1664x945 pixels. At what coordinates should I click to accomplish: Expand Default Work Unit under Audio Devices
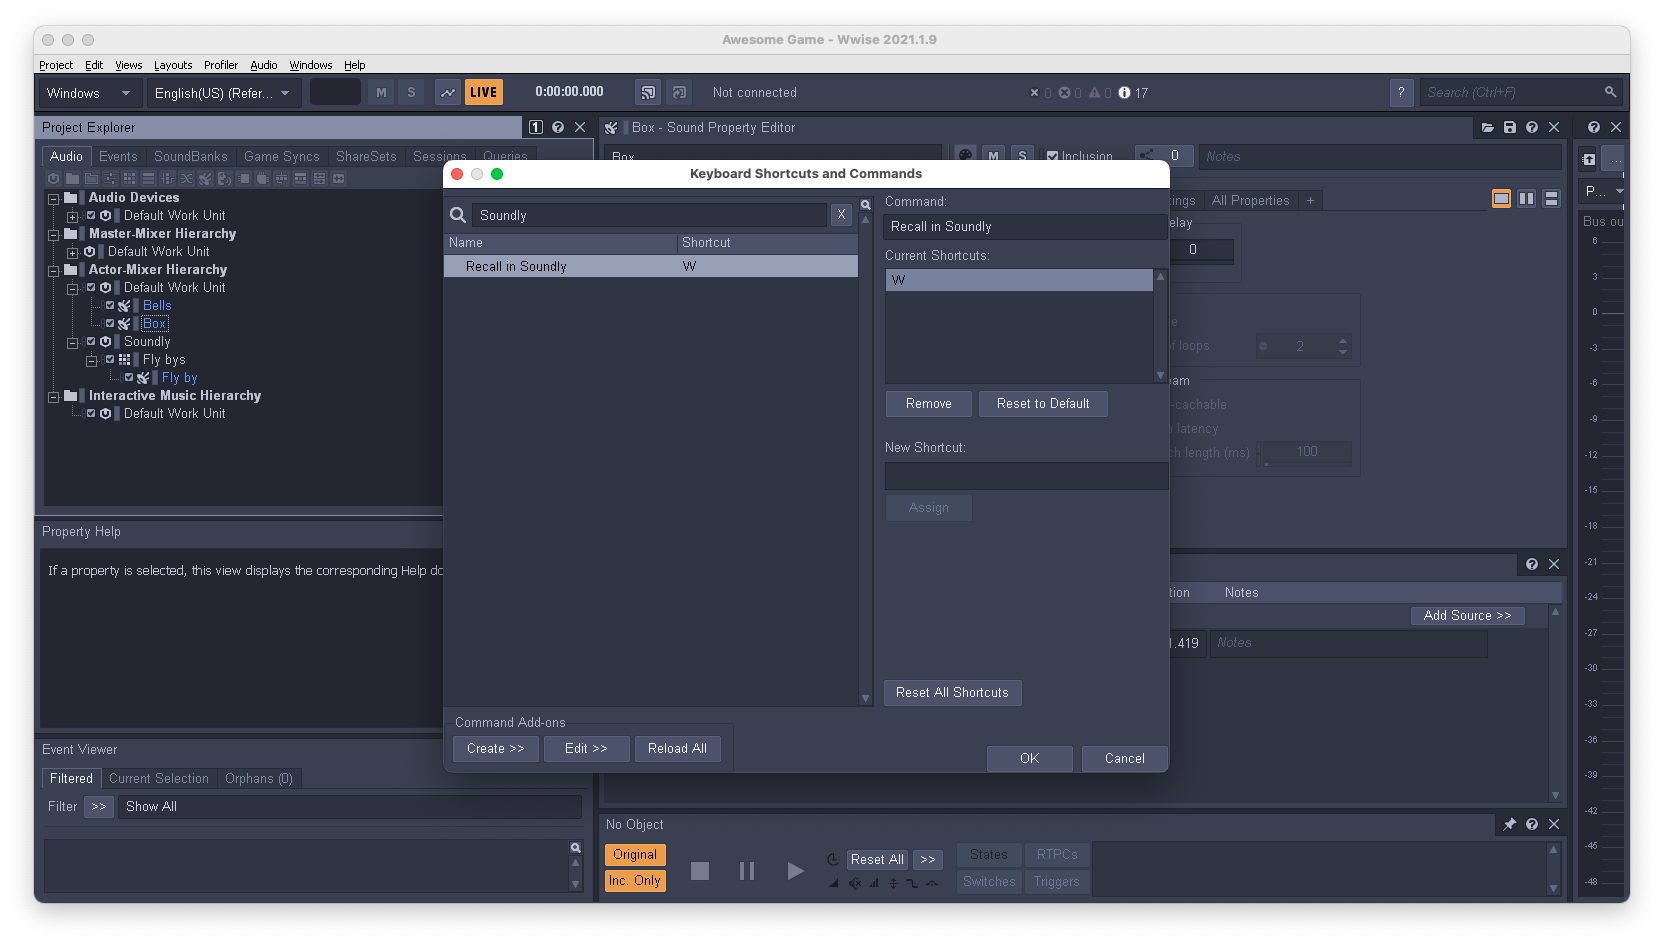pyautogui.click(x=72, y=216)
